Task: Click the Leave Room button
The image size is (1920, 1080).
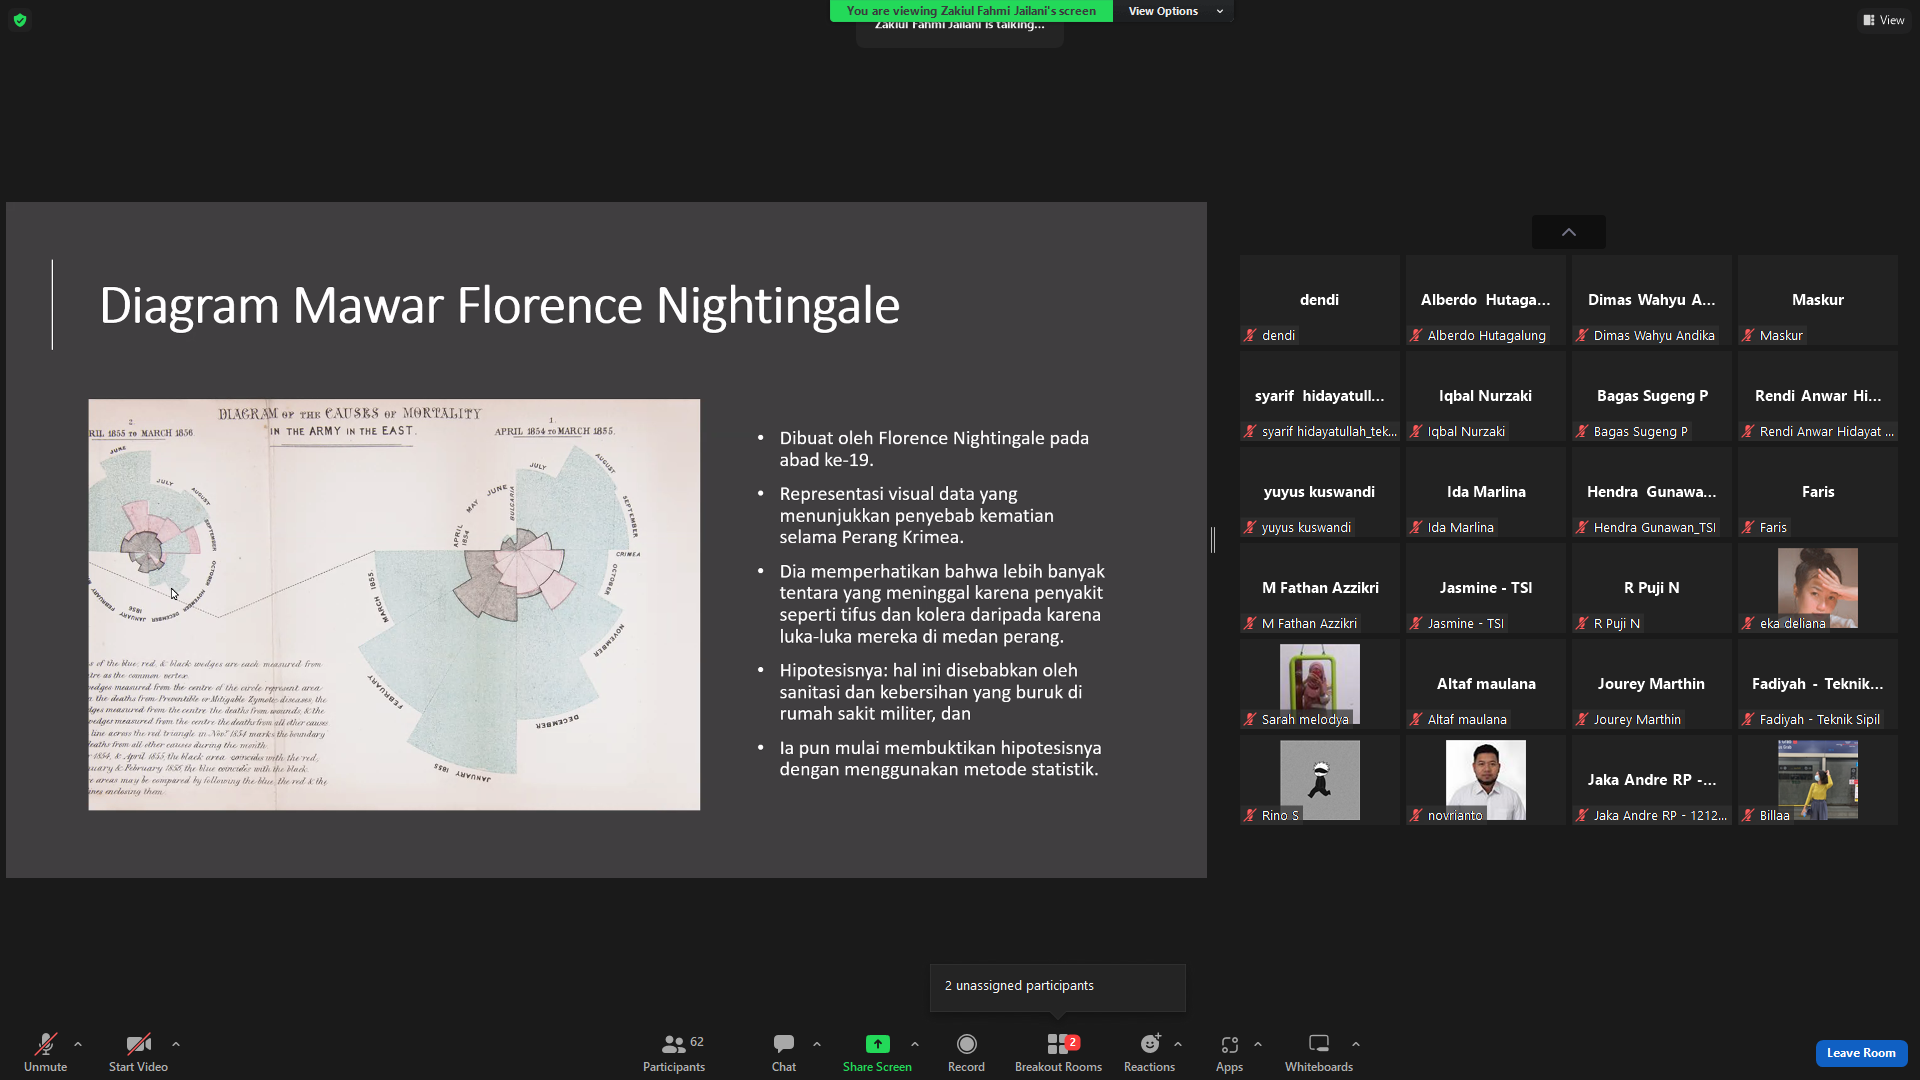Action: tap(1861, 1053)
